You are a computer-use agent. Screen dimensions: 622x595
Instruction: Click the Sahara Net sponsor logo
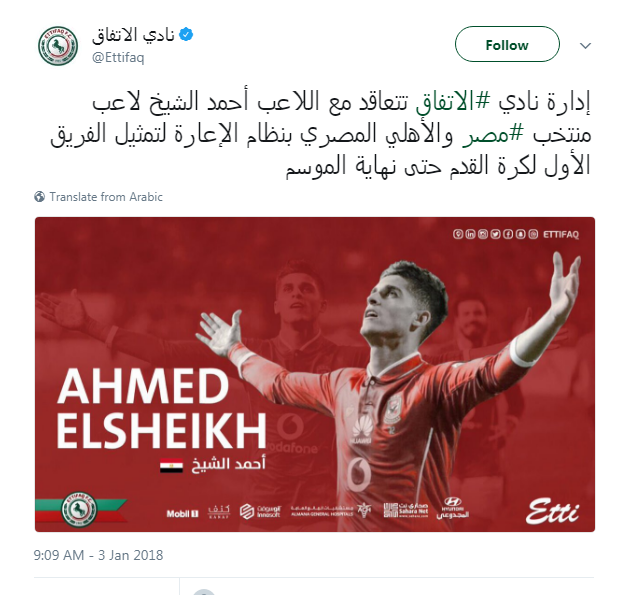click(406, 510)
